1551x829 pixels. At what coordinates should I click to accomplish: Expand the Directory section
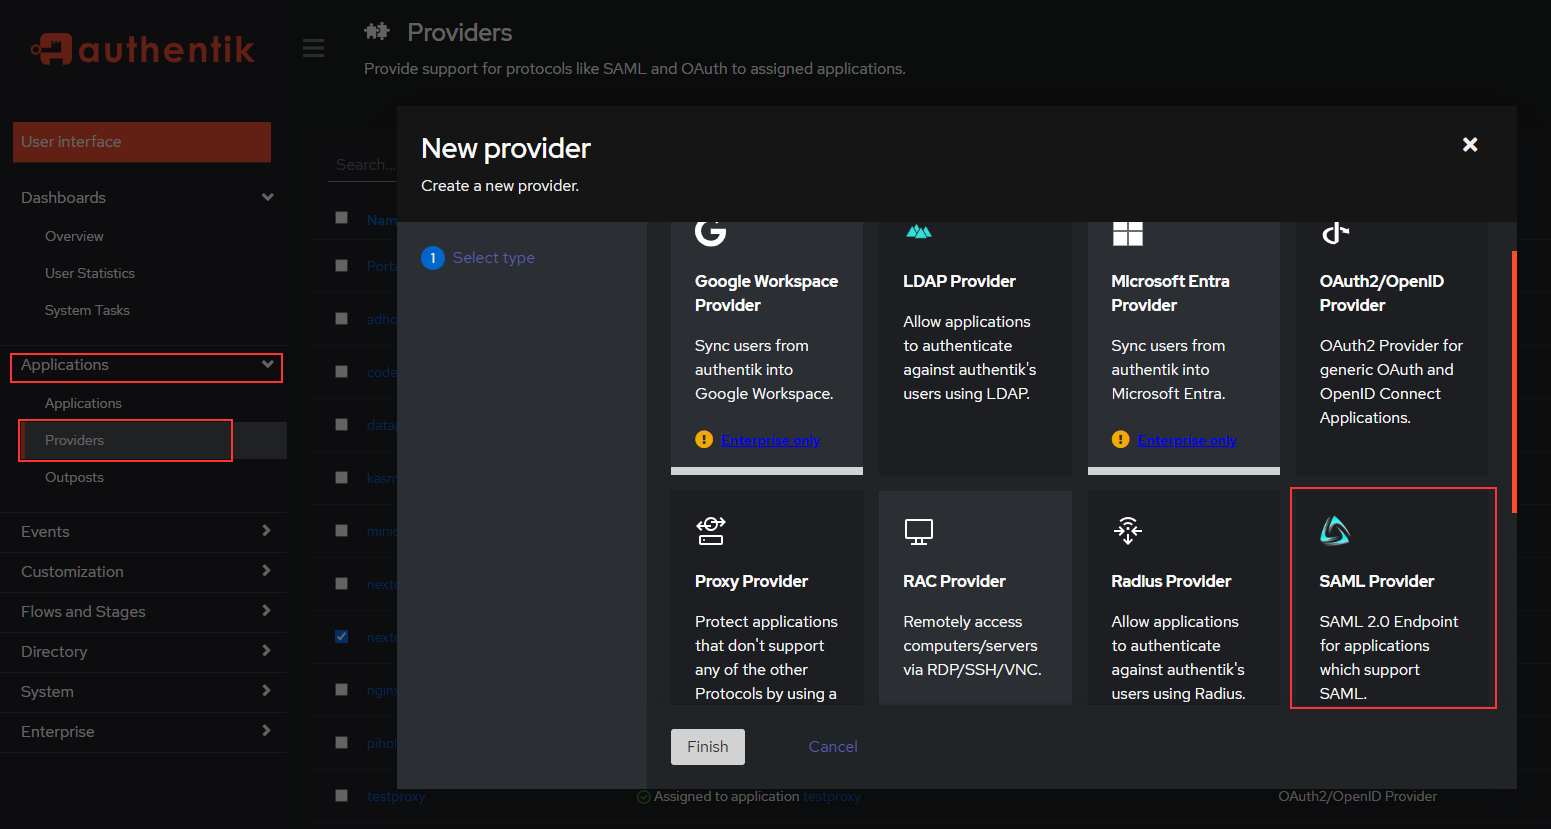click(x=142, y=652)
